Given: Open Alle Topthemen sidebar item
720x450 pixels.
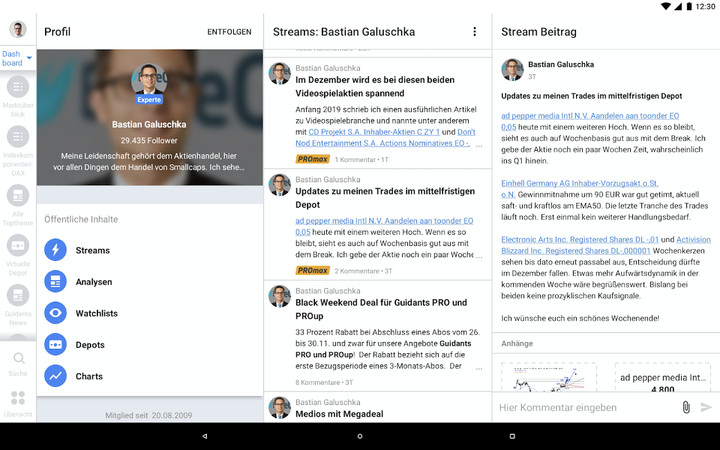Looking at the screenshot, I should click(18, 206).
